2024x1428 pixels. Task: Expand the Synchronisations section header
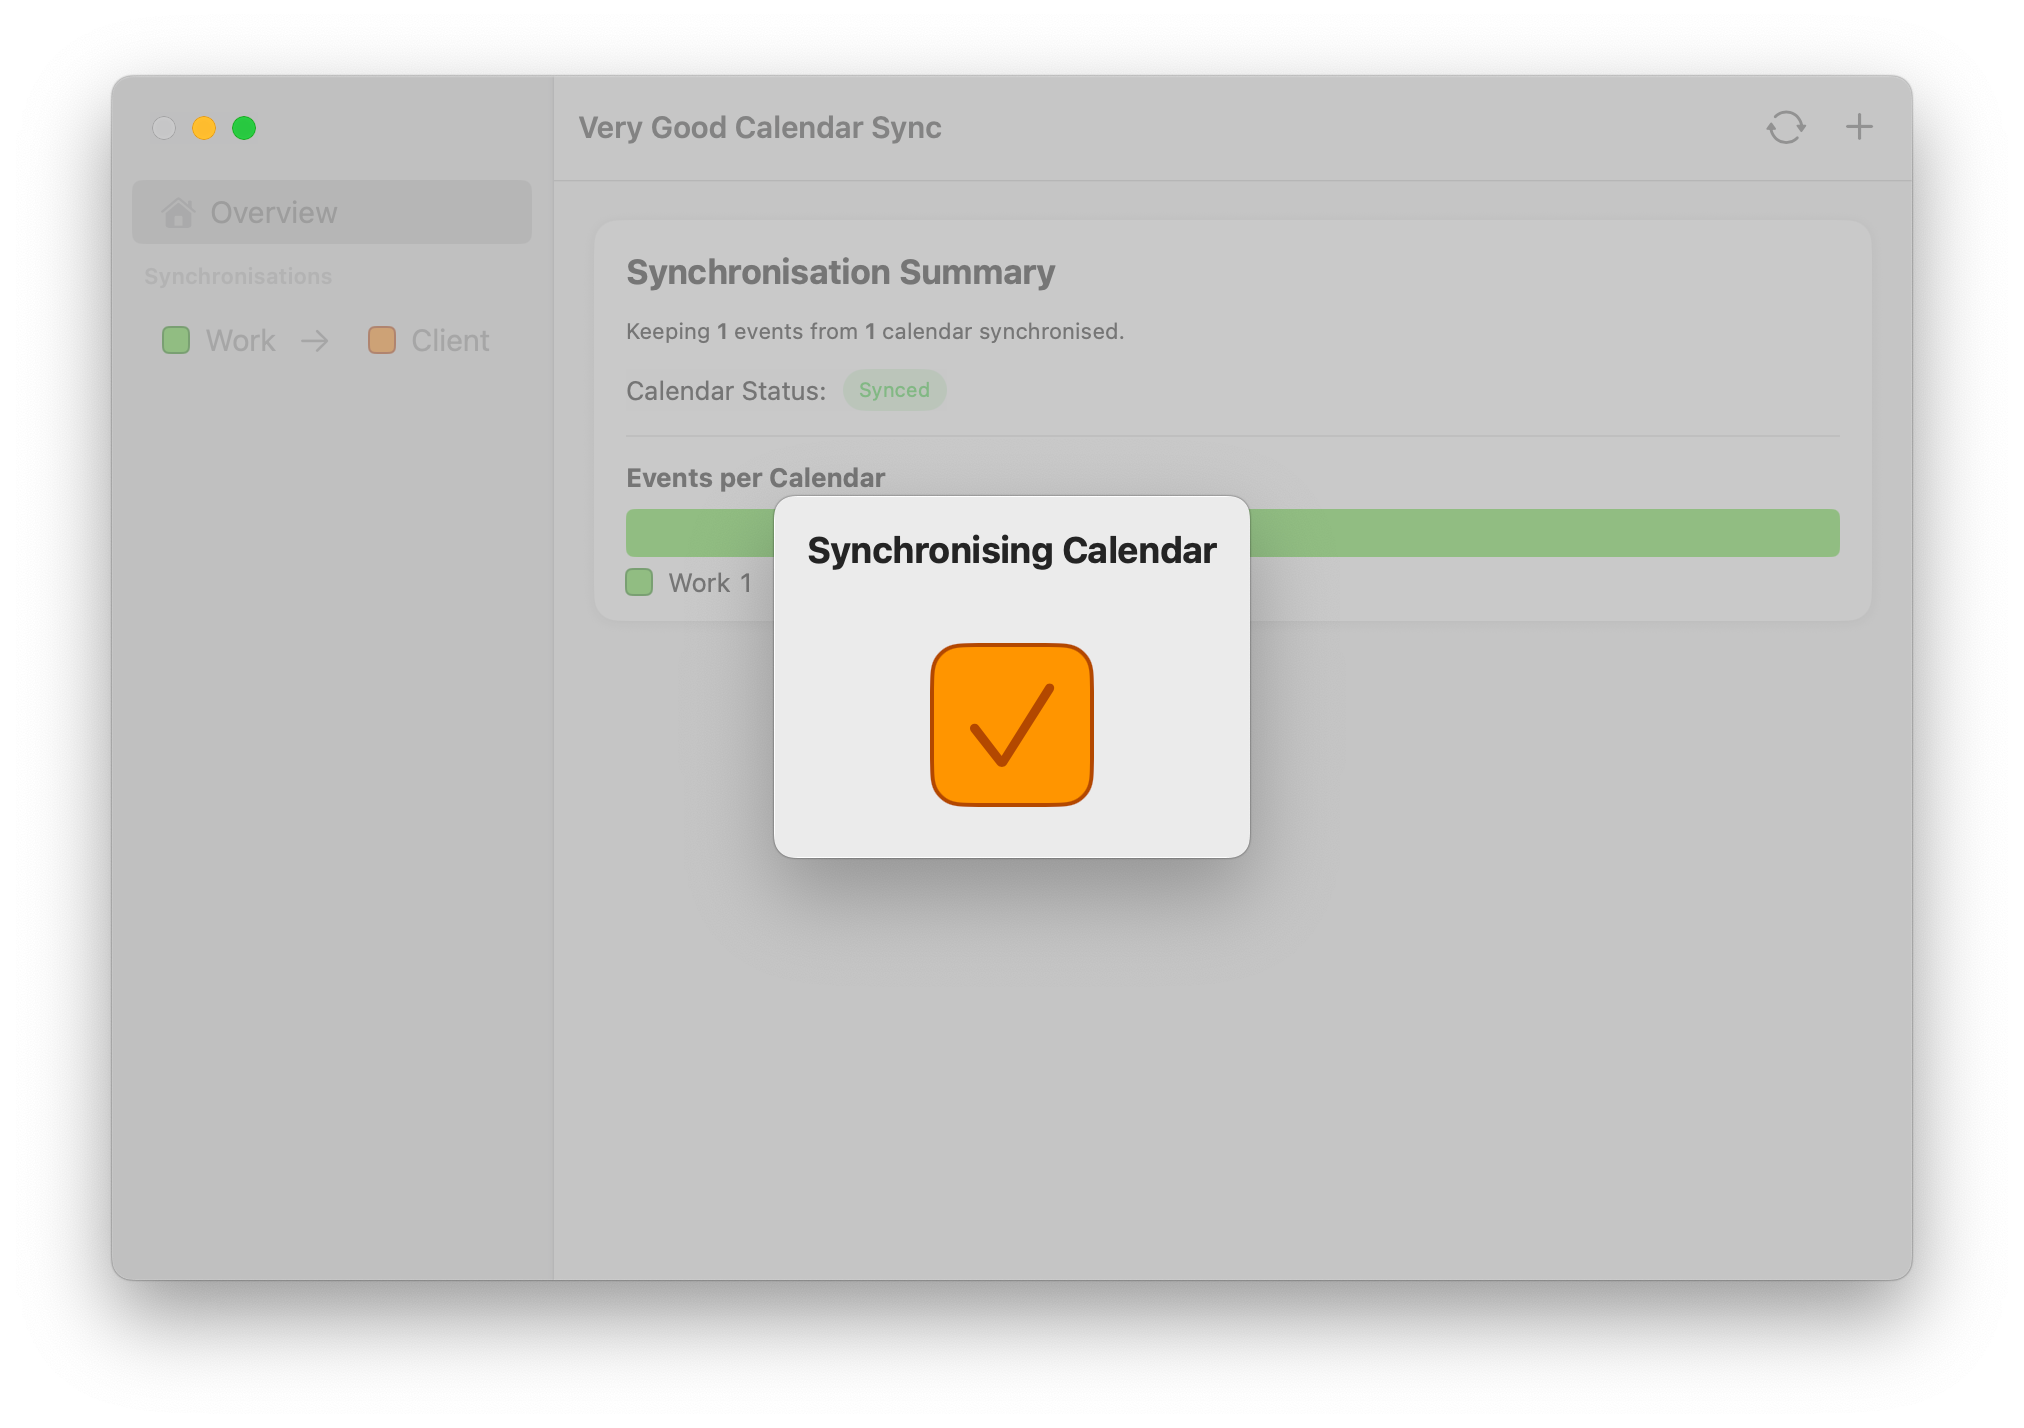(238, 276)
